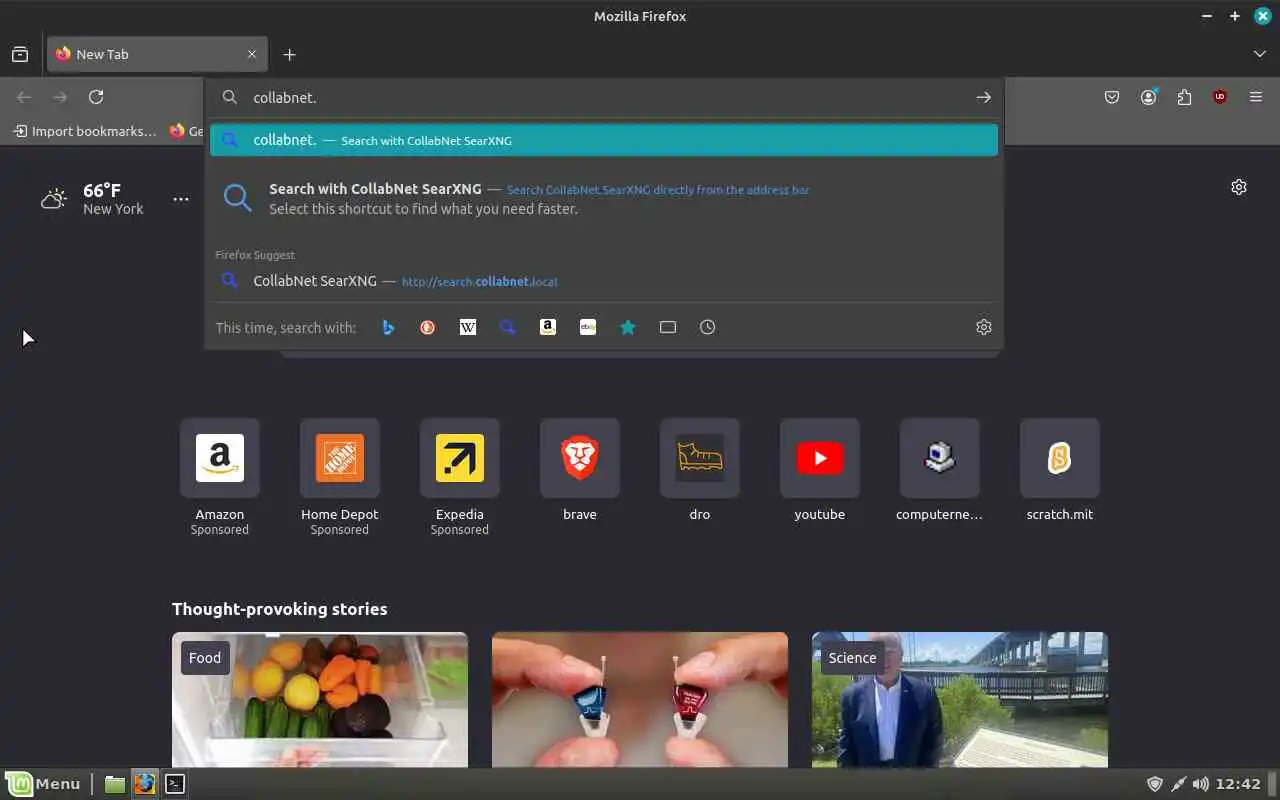Launch Terminal from taskbar

pyautogui.click(x=175, y=784)
